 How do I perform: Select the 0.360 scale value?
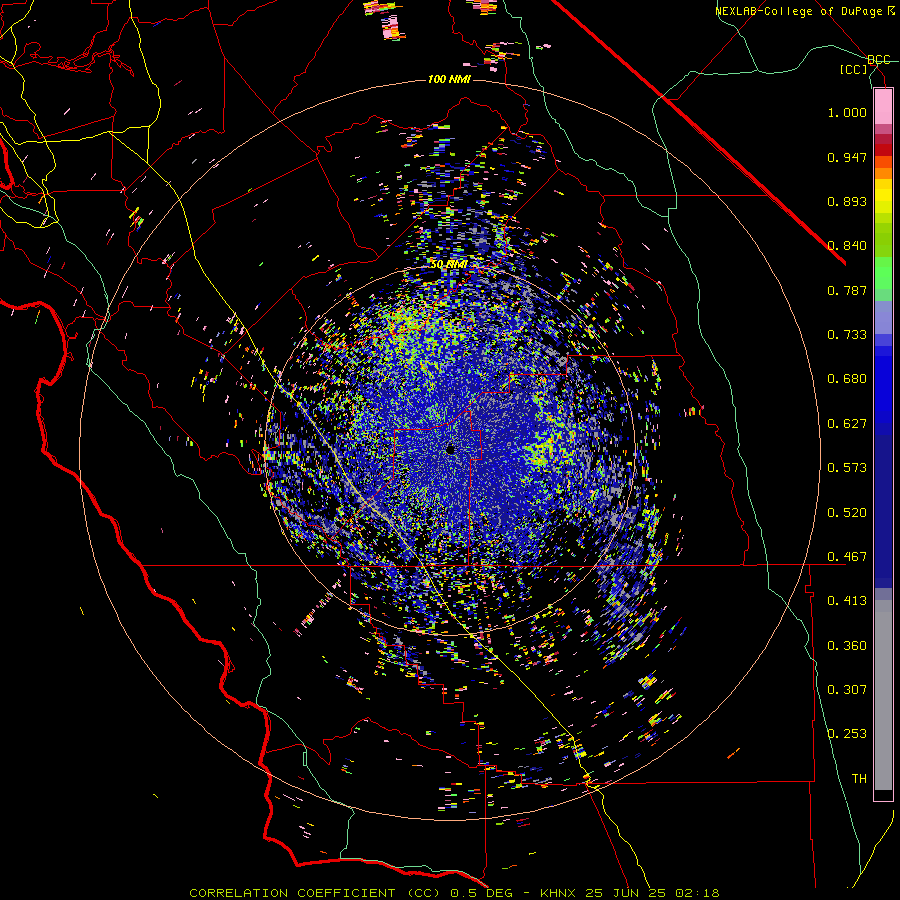point(847,646)
